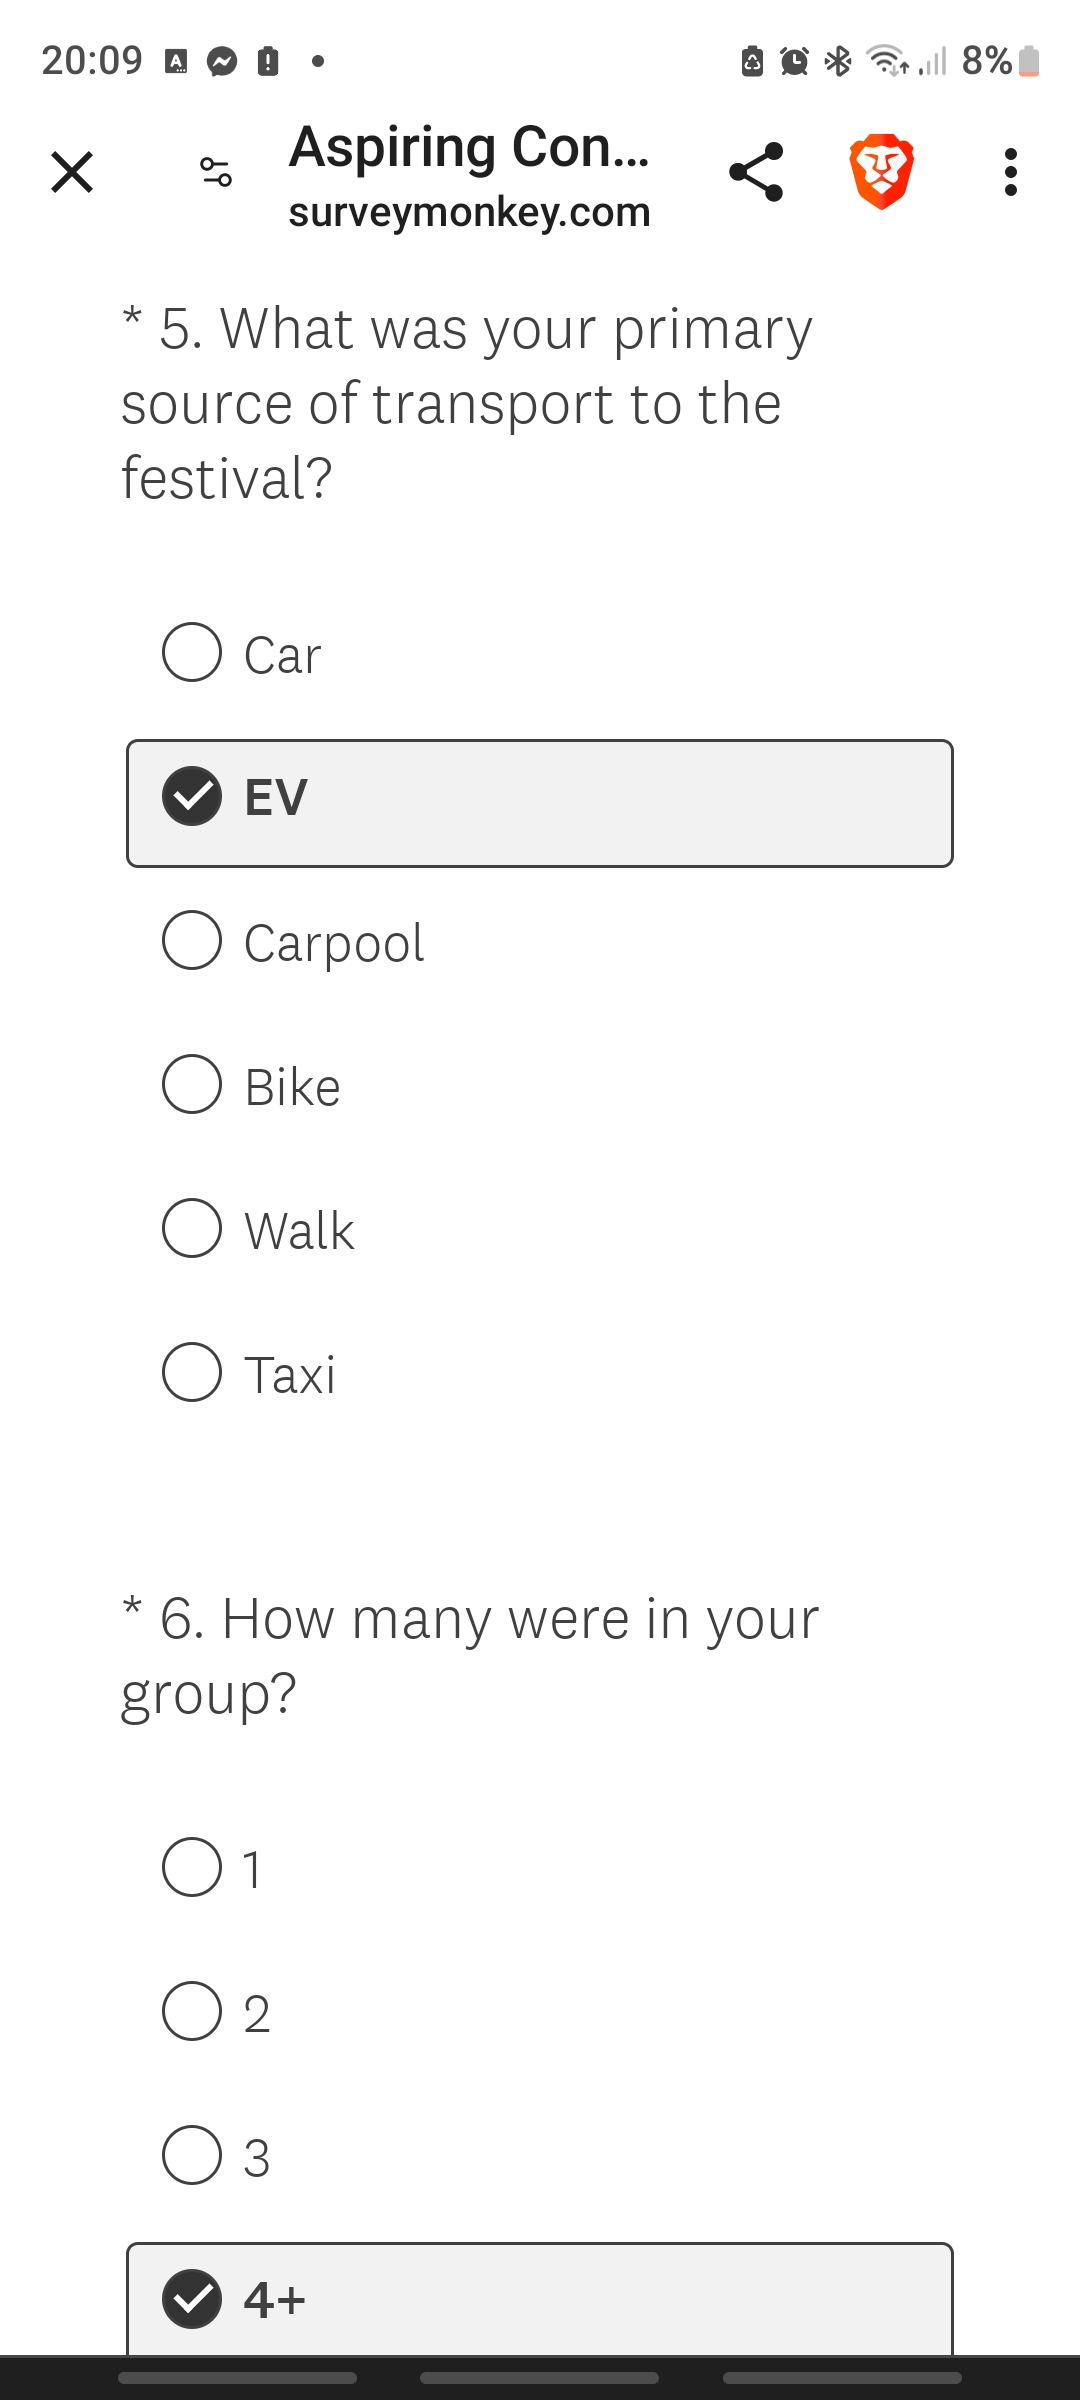
Task: Tap the share icon
Action: 756,172
